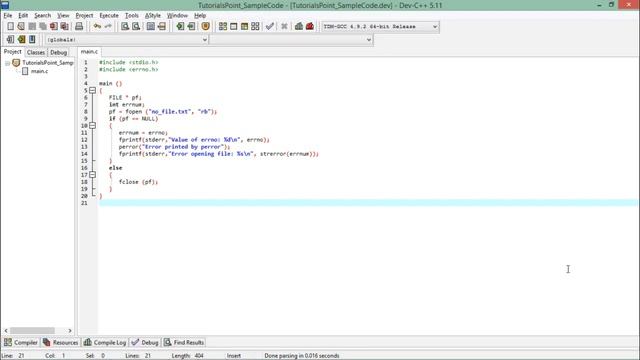This screenshot has height=360, width=640.
Task: Open the Window menu
Action: pos(177,16)
